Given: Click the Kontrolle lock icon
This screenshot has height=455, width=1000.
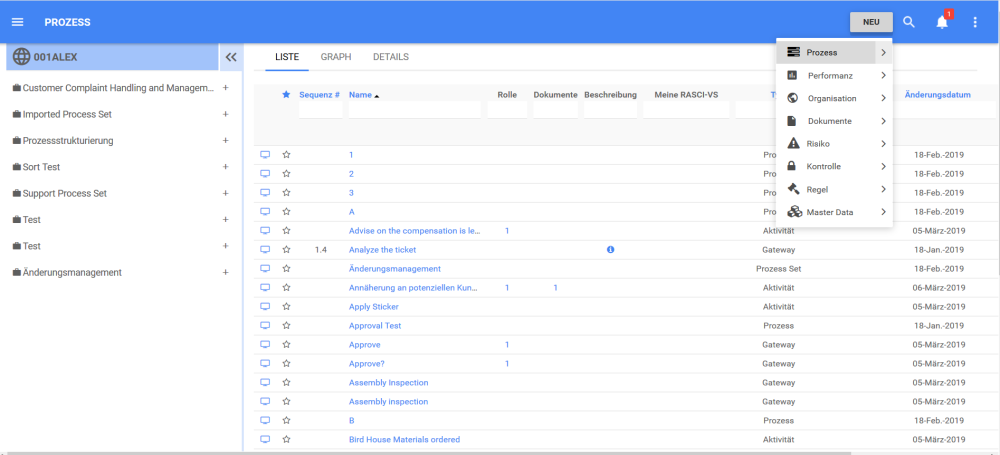Looking at the screenshot, I should coord(791,167).
